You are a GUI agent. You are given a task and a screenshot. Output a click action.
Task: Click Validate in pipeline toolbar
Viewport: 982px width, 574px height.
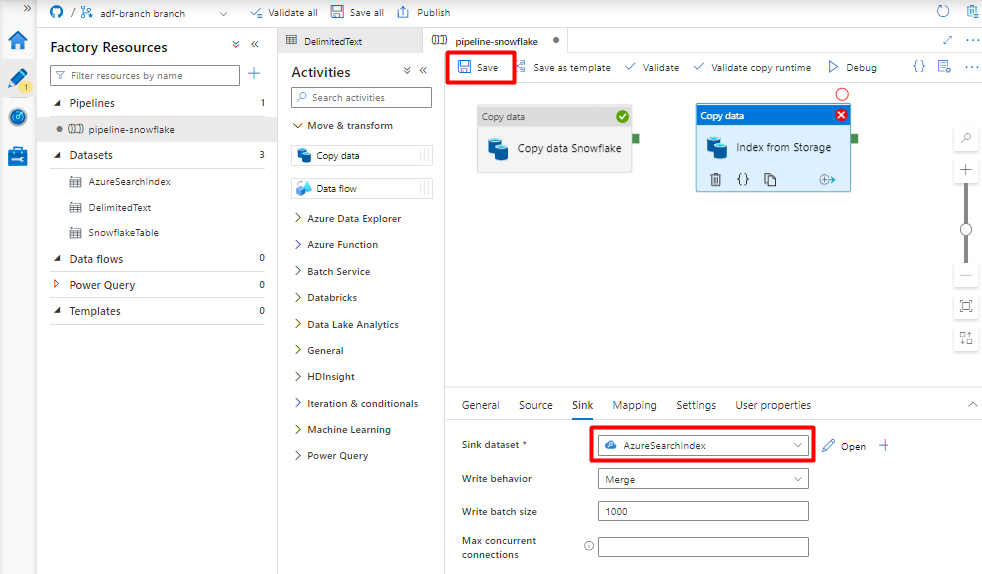652,68
